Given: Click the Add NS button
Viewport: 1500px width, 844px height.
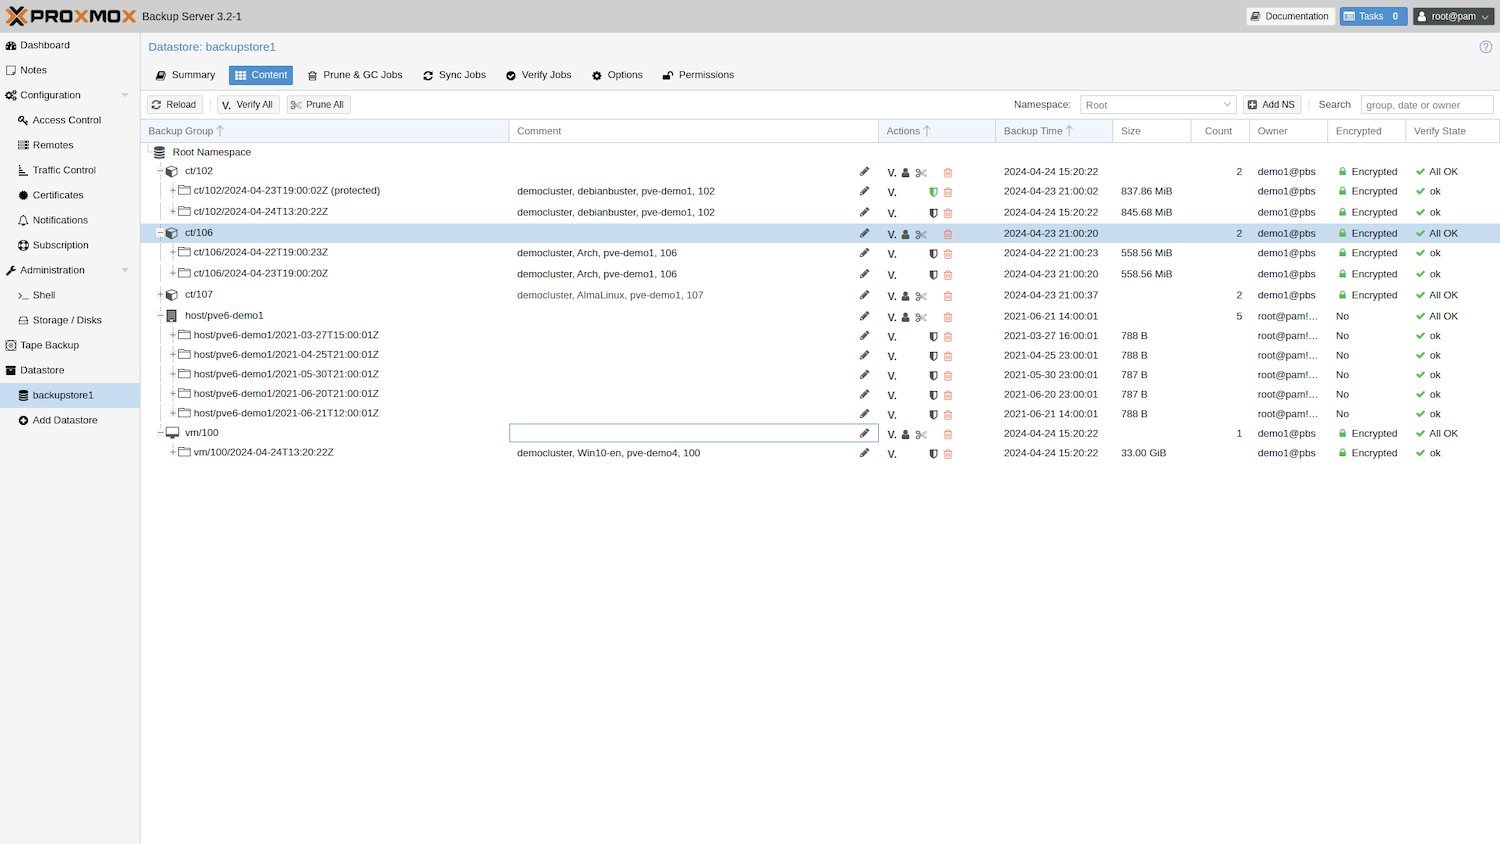Looking at the screenshot, I should pos(1271,104).
